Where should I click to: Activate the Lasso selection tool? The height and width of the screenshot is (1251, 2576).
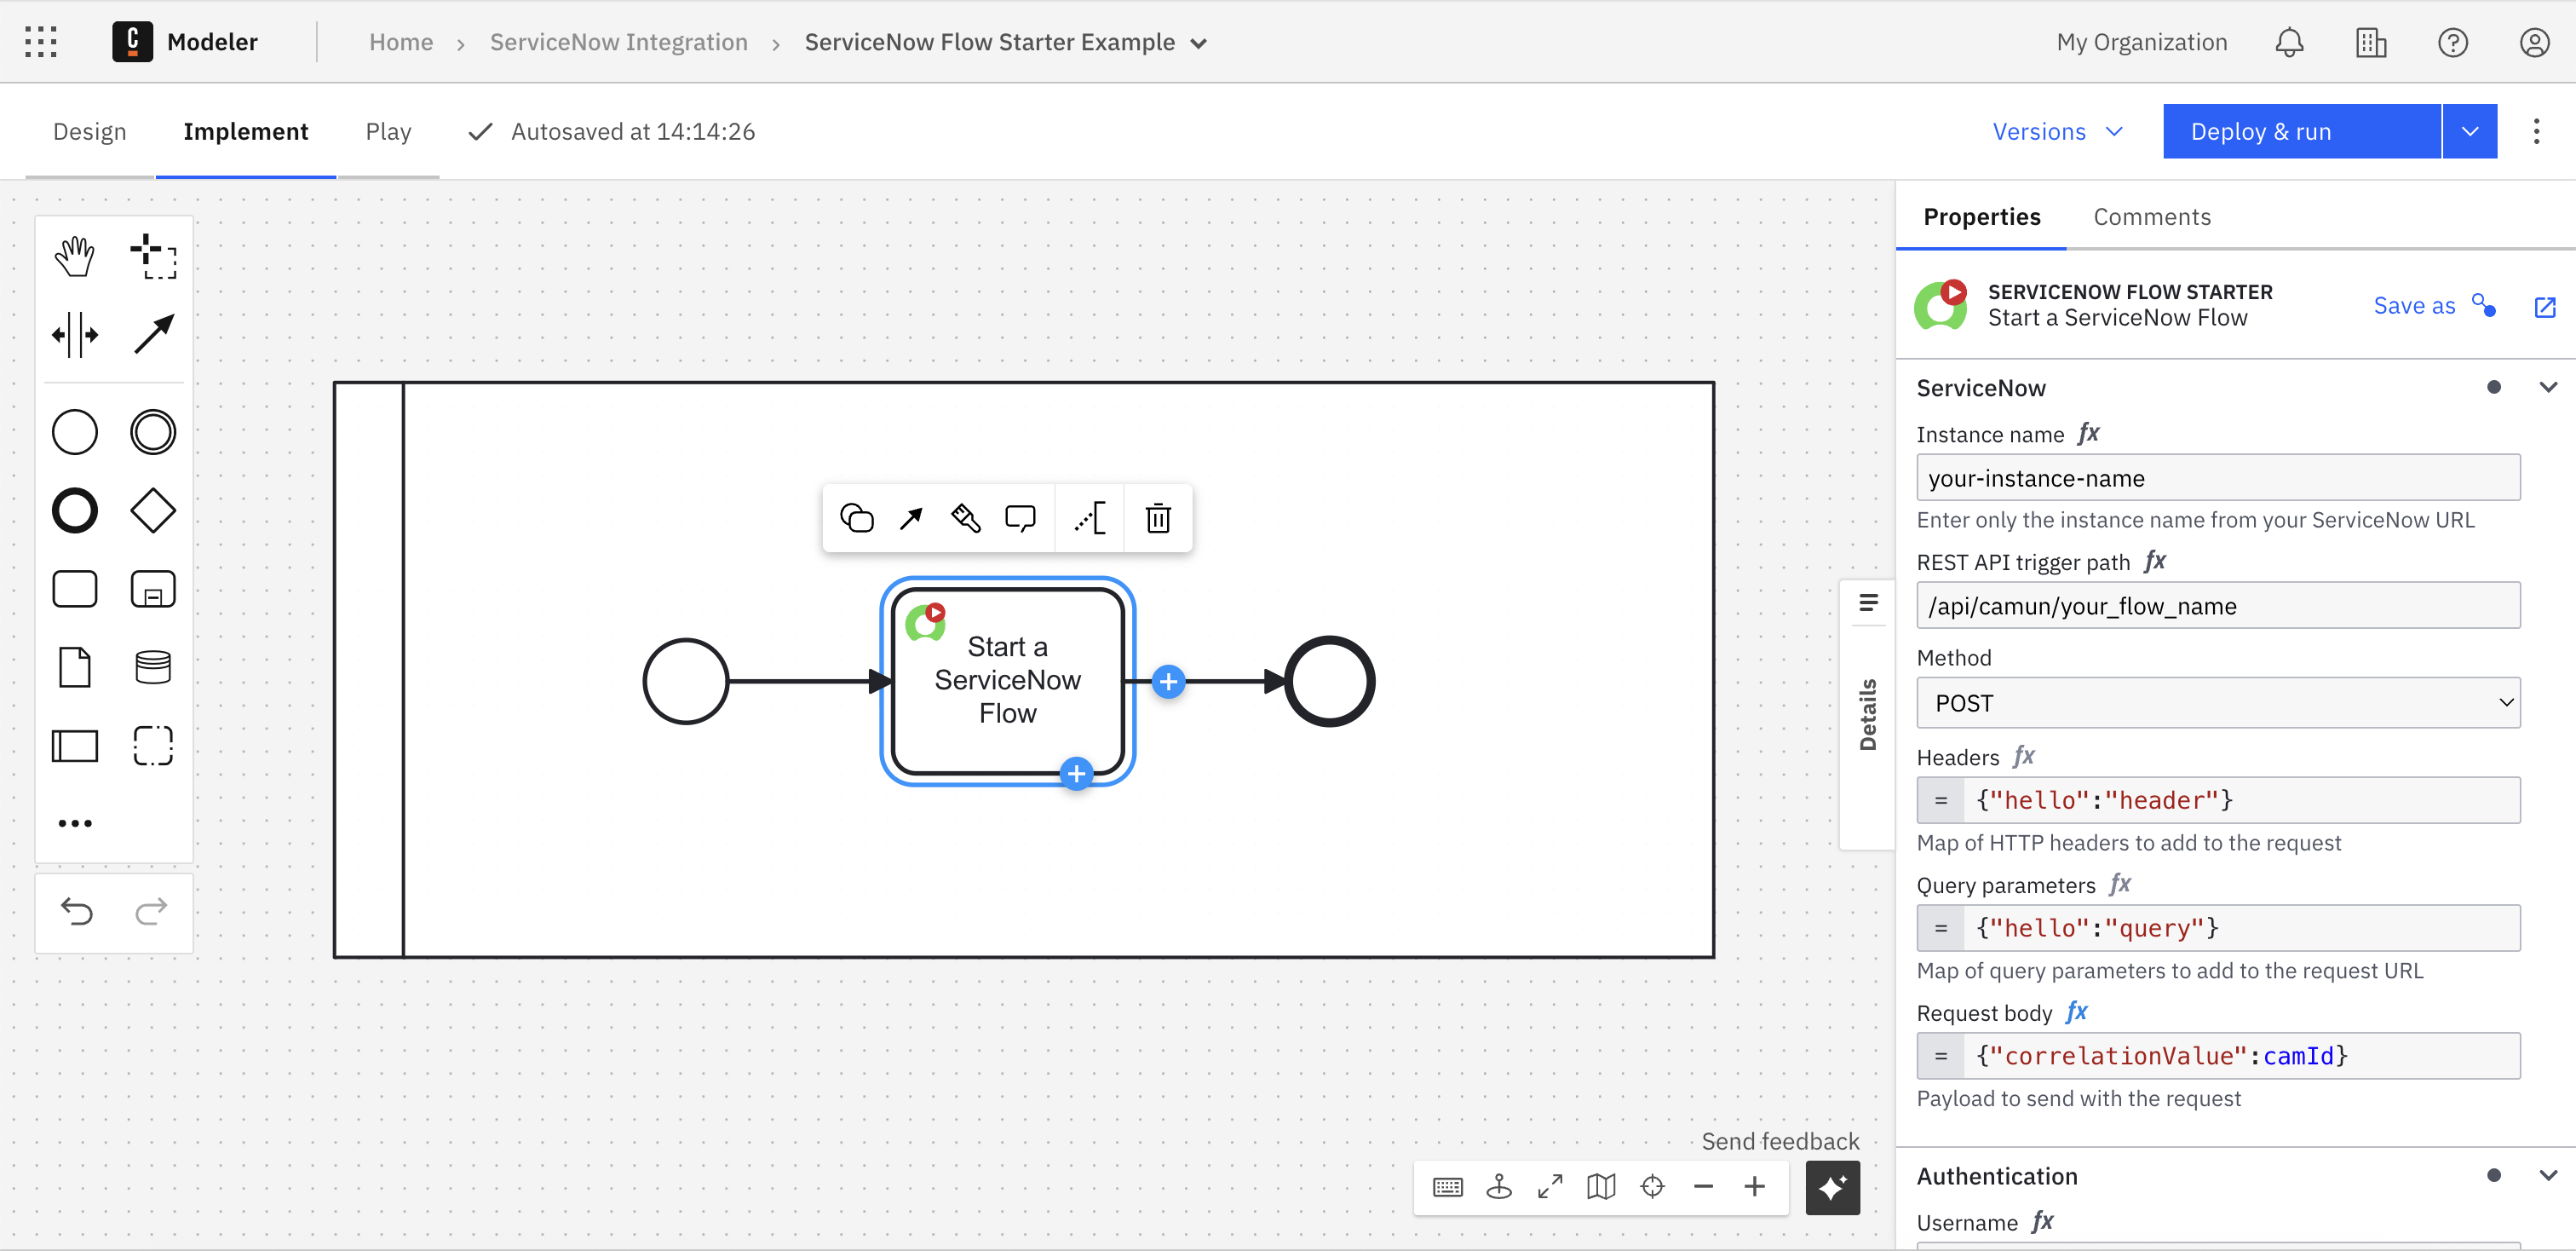pos(153,256)
